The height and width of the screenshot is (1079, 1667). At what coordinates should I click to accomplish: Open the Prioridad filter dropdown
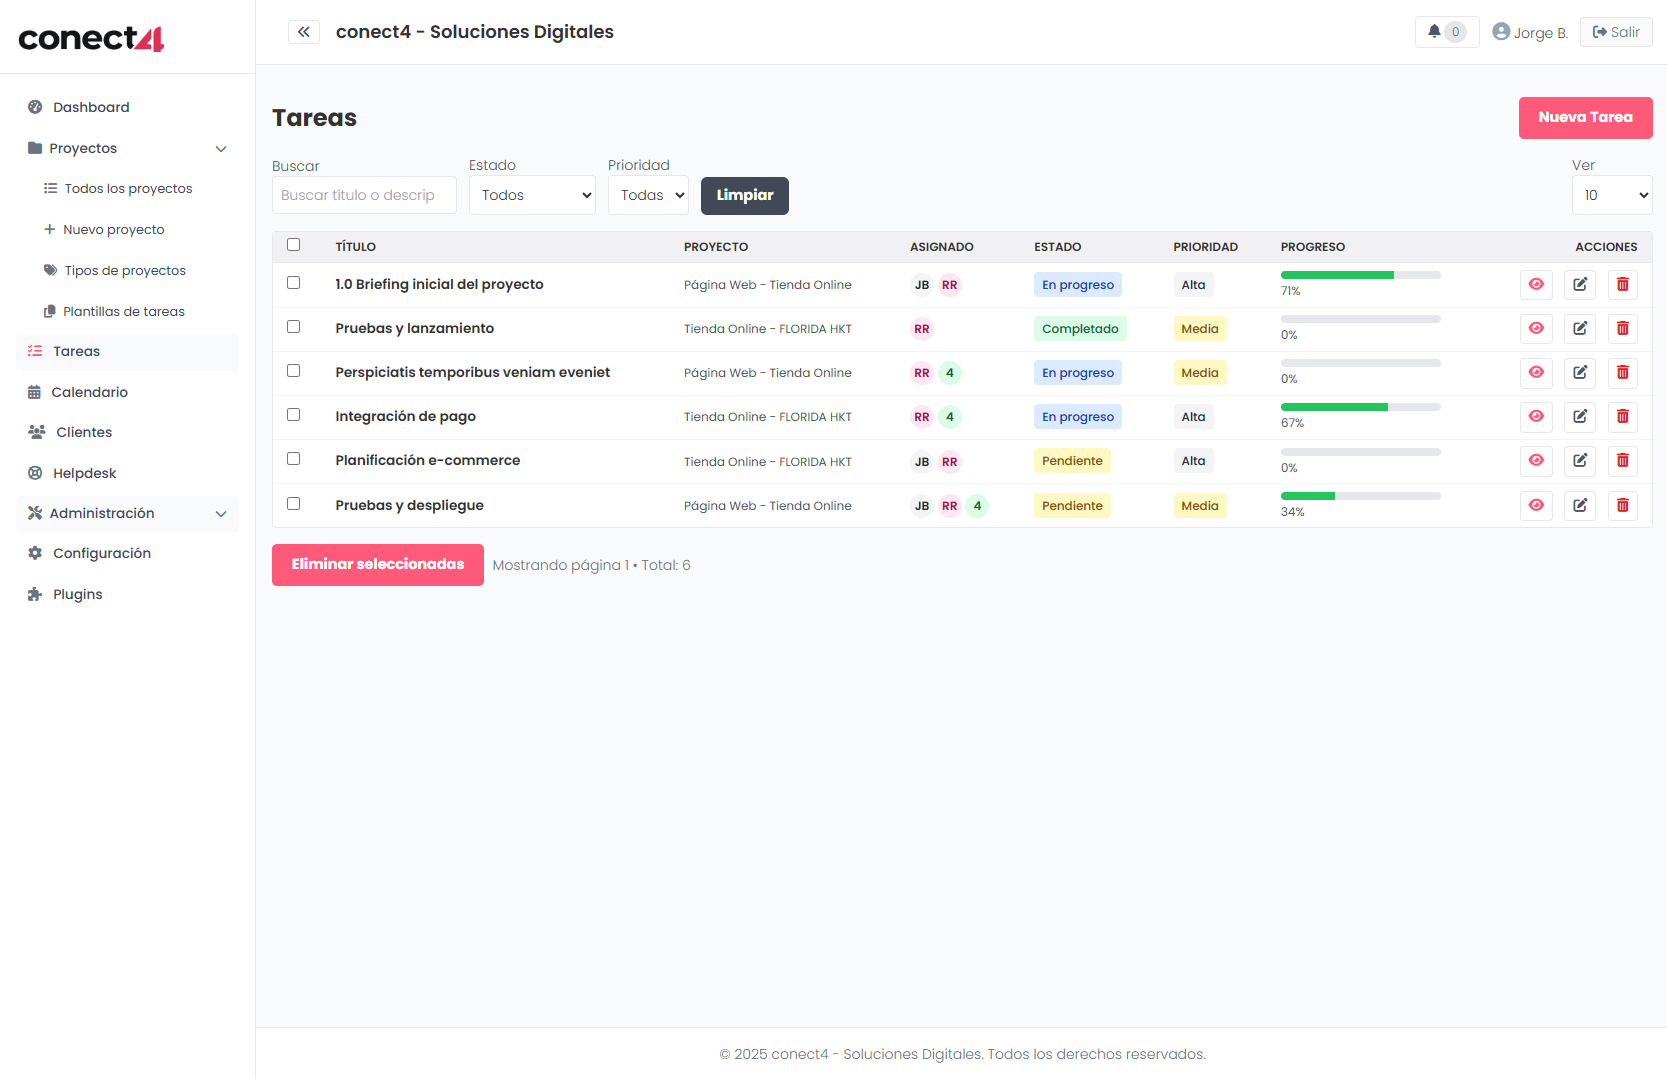point(648,195)
